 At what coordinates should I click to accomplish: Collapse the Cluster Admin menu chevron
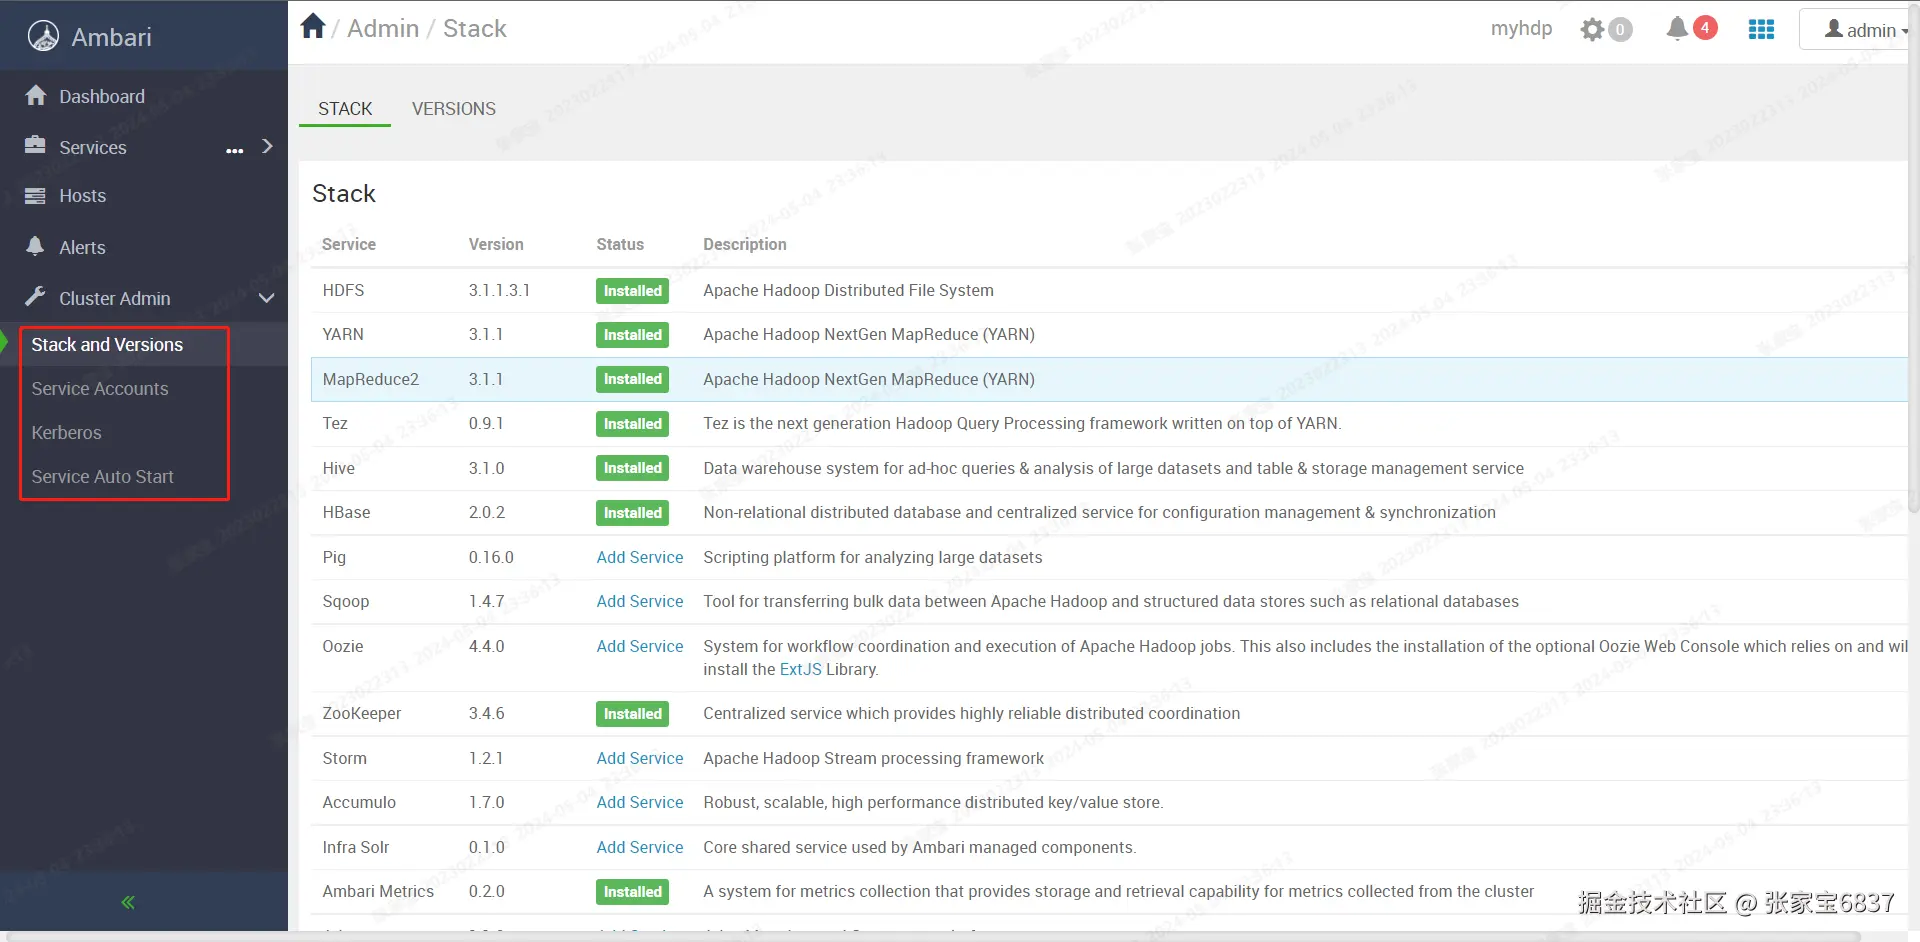coord(267,299)
